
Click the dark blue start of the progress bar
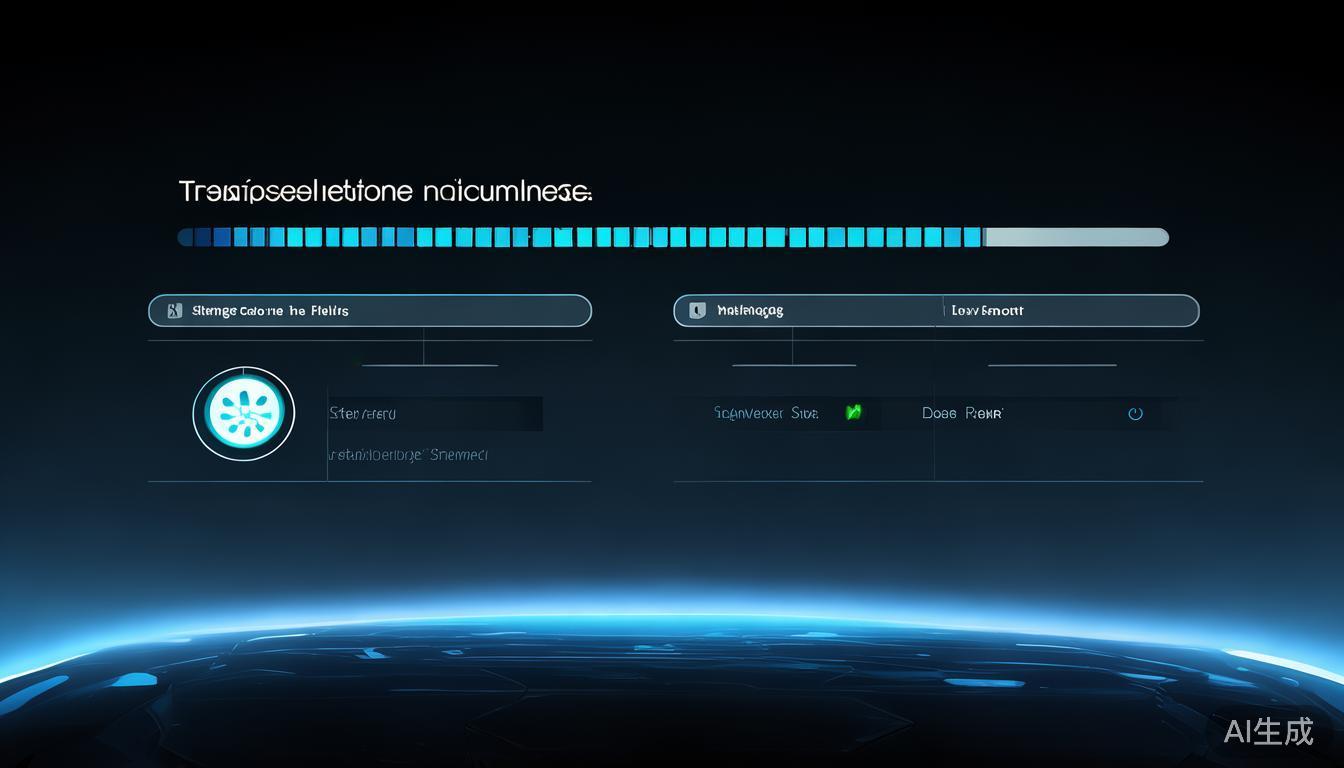pyautogui.click(x=200, y=237)
